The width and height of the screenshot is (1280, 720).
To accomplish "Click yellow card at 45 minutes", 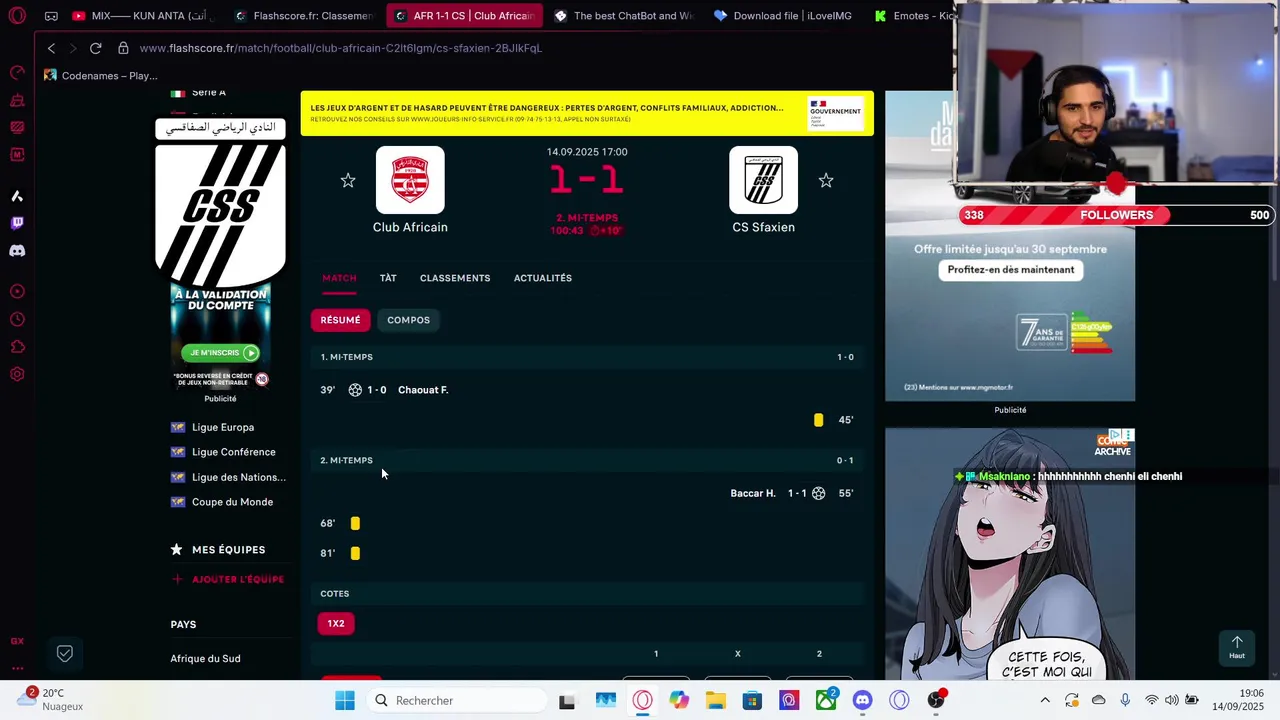I will [818, 420].
